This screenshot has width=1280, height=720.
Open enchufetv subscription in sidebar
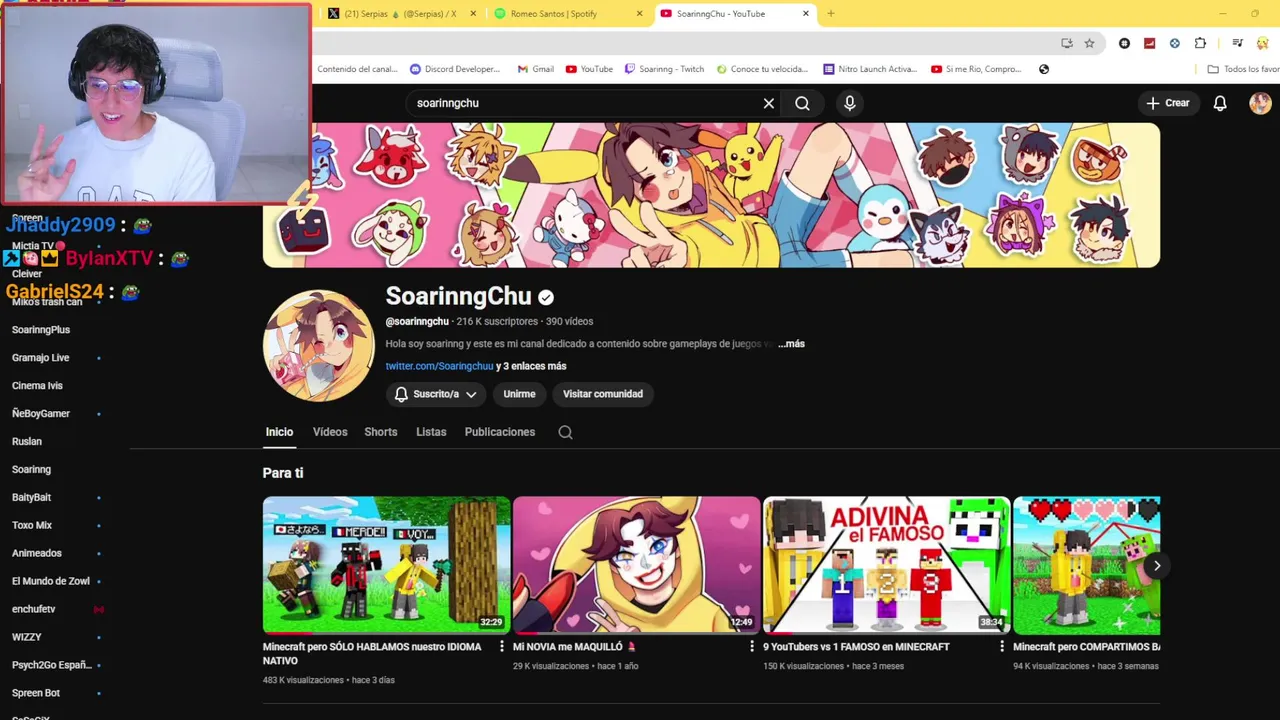pos(34,610)
